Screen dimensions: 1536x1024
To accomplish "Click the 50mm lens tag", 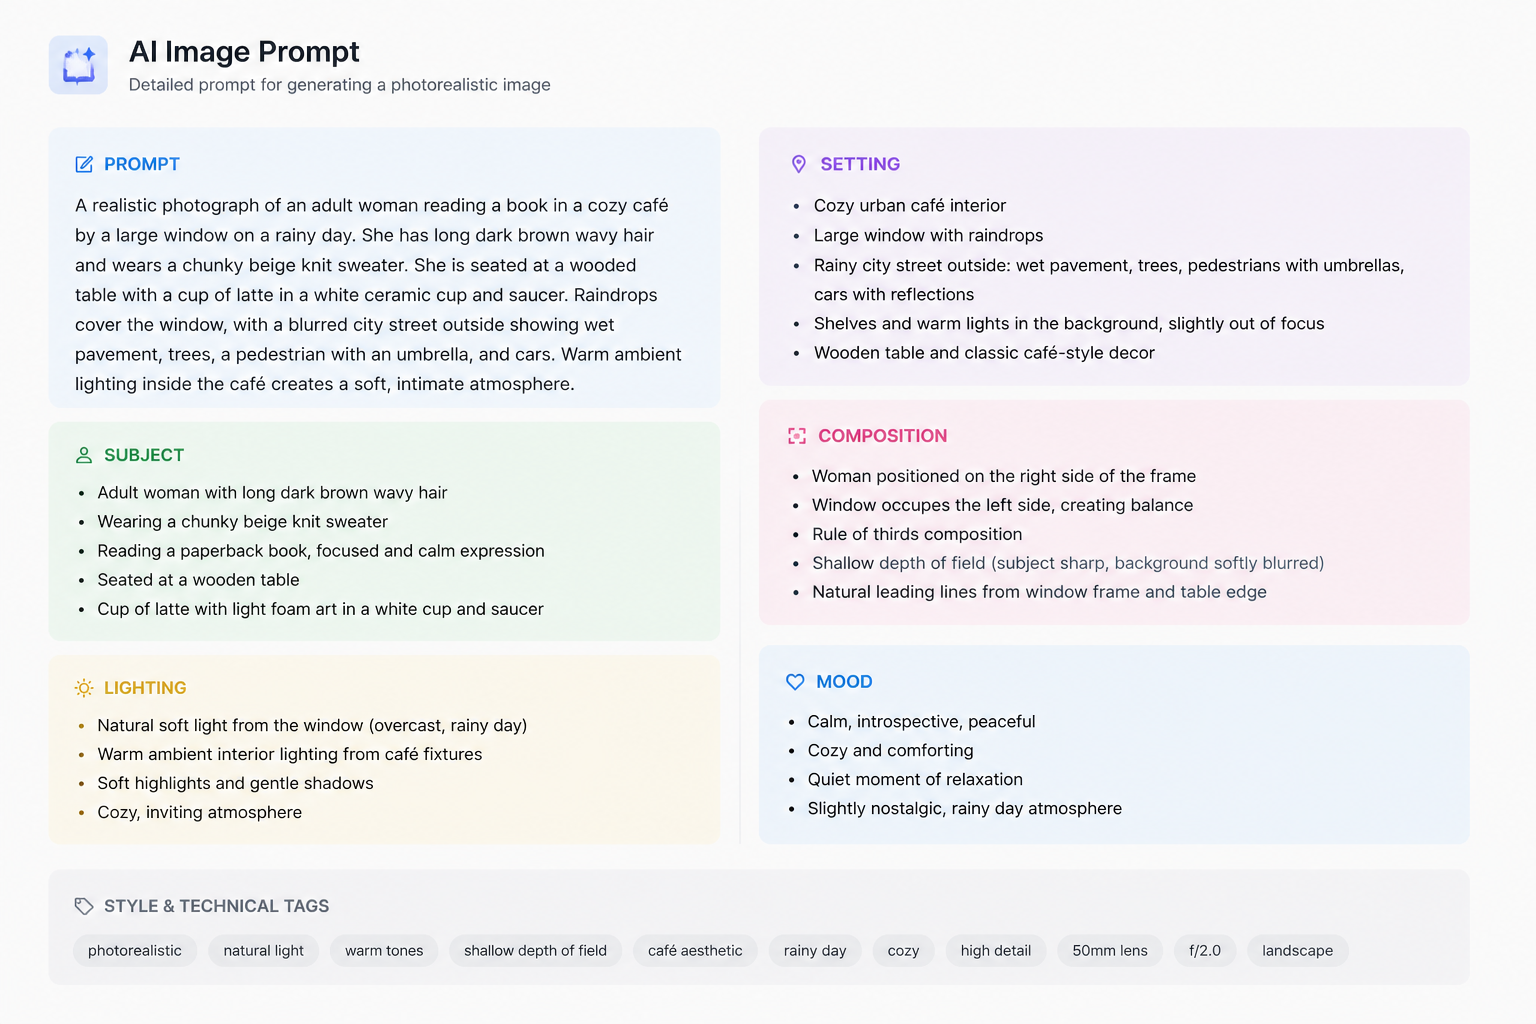I will pos(1110,951).
